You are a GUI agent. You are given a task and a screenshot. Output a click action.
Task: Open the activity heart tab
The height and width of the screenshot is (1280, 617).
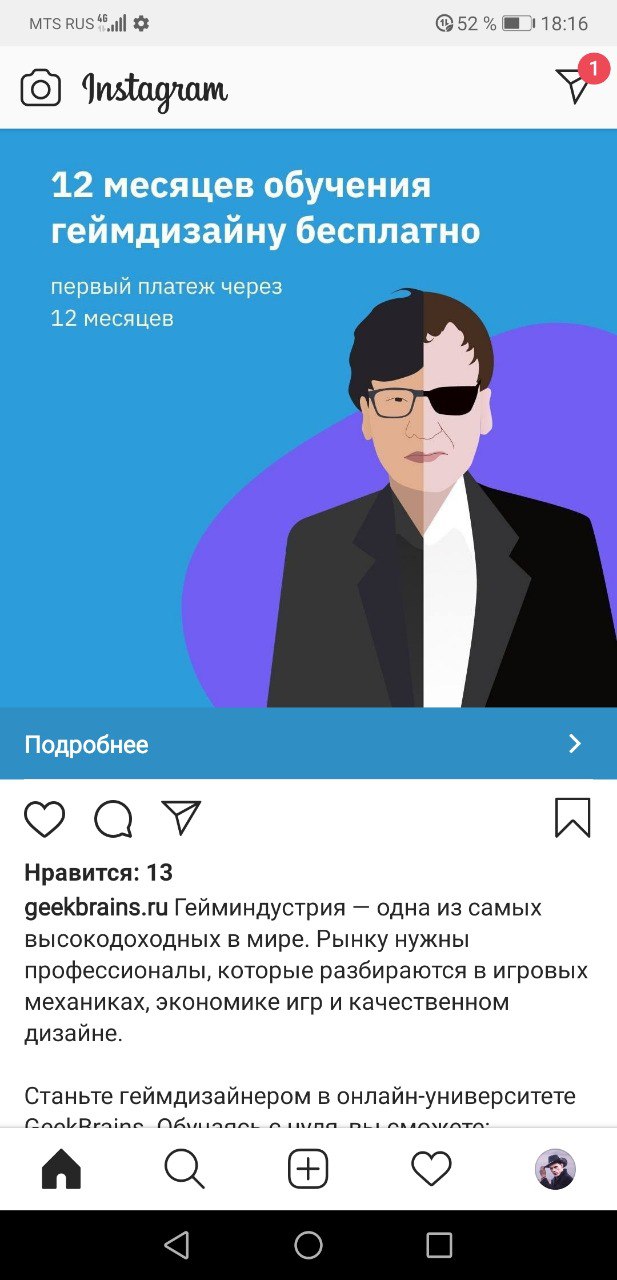coord(432,1168)
